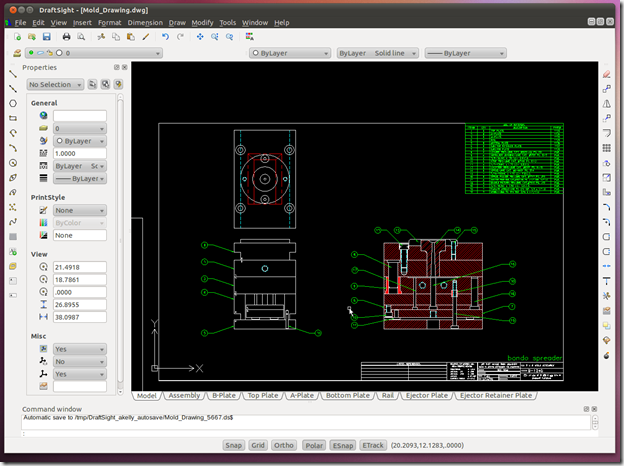The image size is (624, 466).
Task: Click the 38.0987 view width field
Action: (x=80, y=317)
